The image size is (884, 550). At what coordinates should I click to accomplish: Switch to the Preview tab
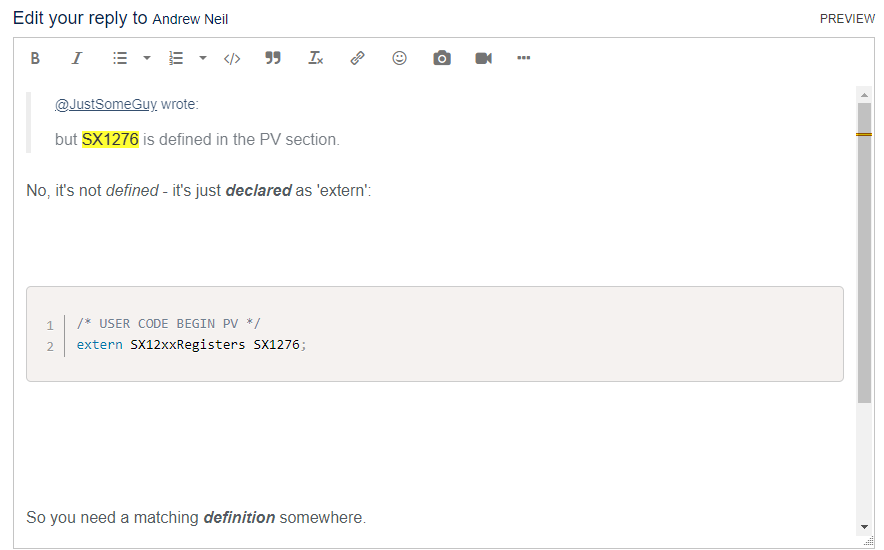click(847, 19)
